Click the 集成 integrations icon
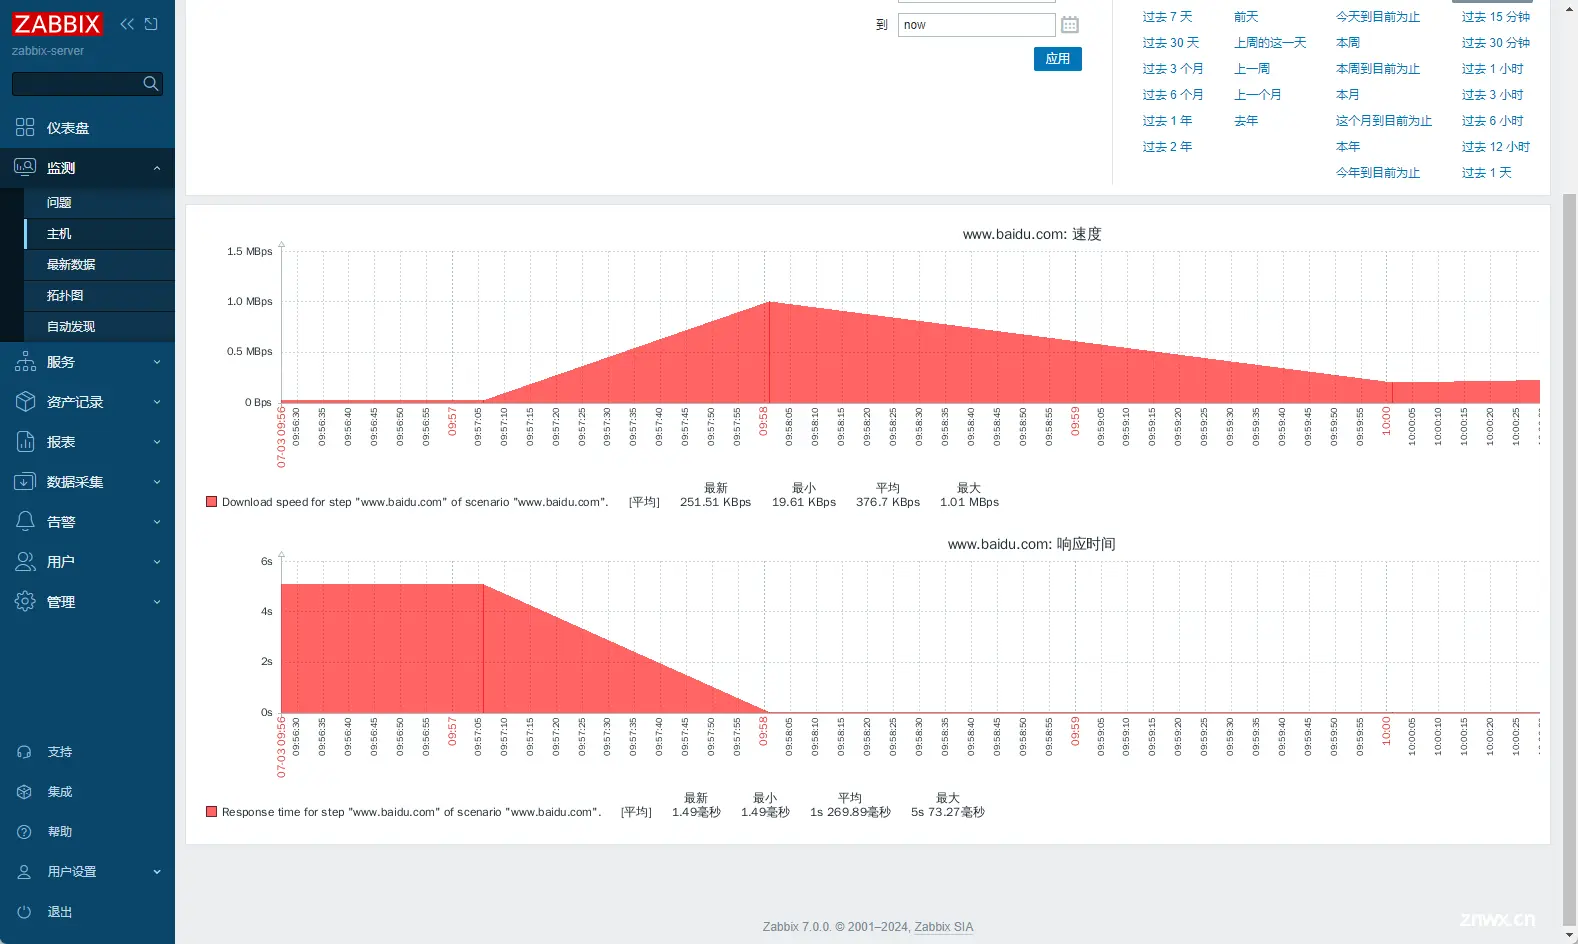This screenshot has width=1578, height=944. tap(24, 792)
